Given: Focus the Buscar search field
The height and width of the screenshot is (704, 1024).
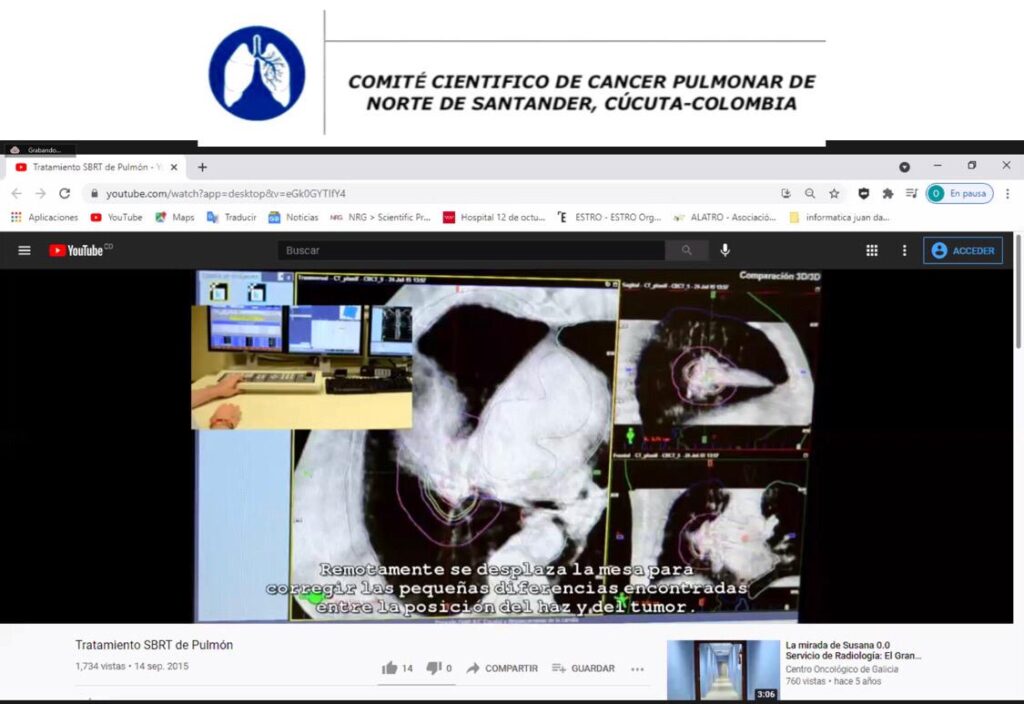Looking at the screenshot, I should 471,250.
